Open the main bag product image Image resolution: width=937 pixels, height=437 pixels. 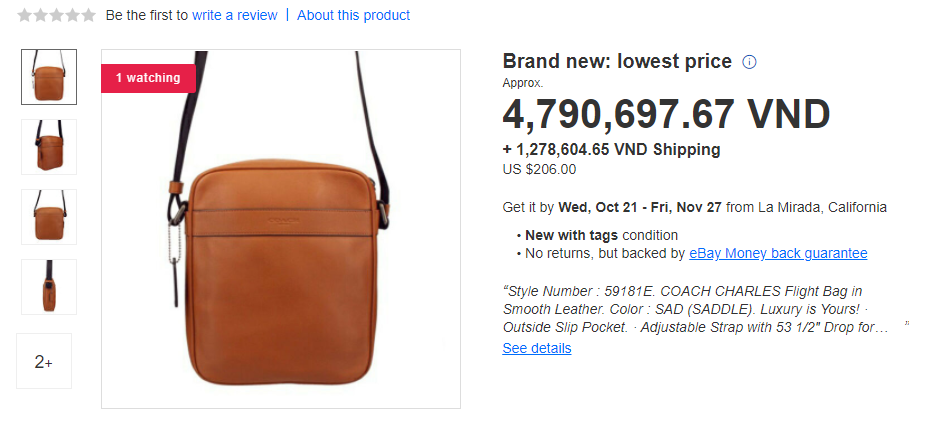281,229
